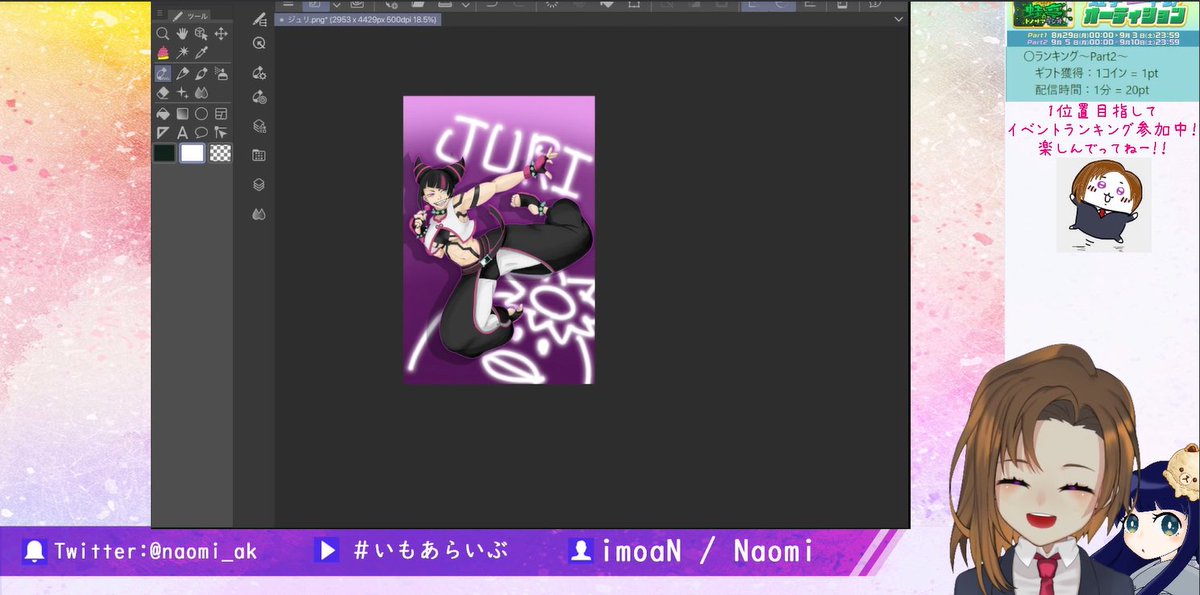The width and height of the screenshot is (1200, 595).
Task: Select the Auto select magic wand
Action: (x=182, y=53)
